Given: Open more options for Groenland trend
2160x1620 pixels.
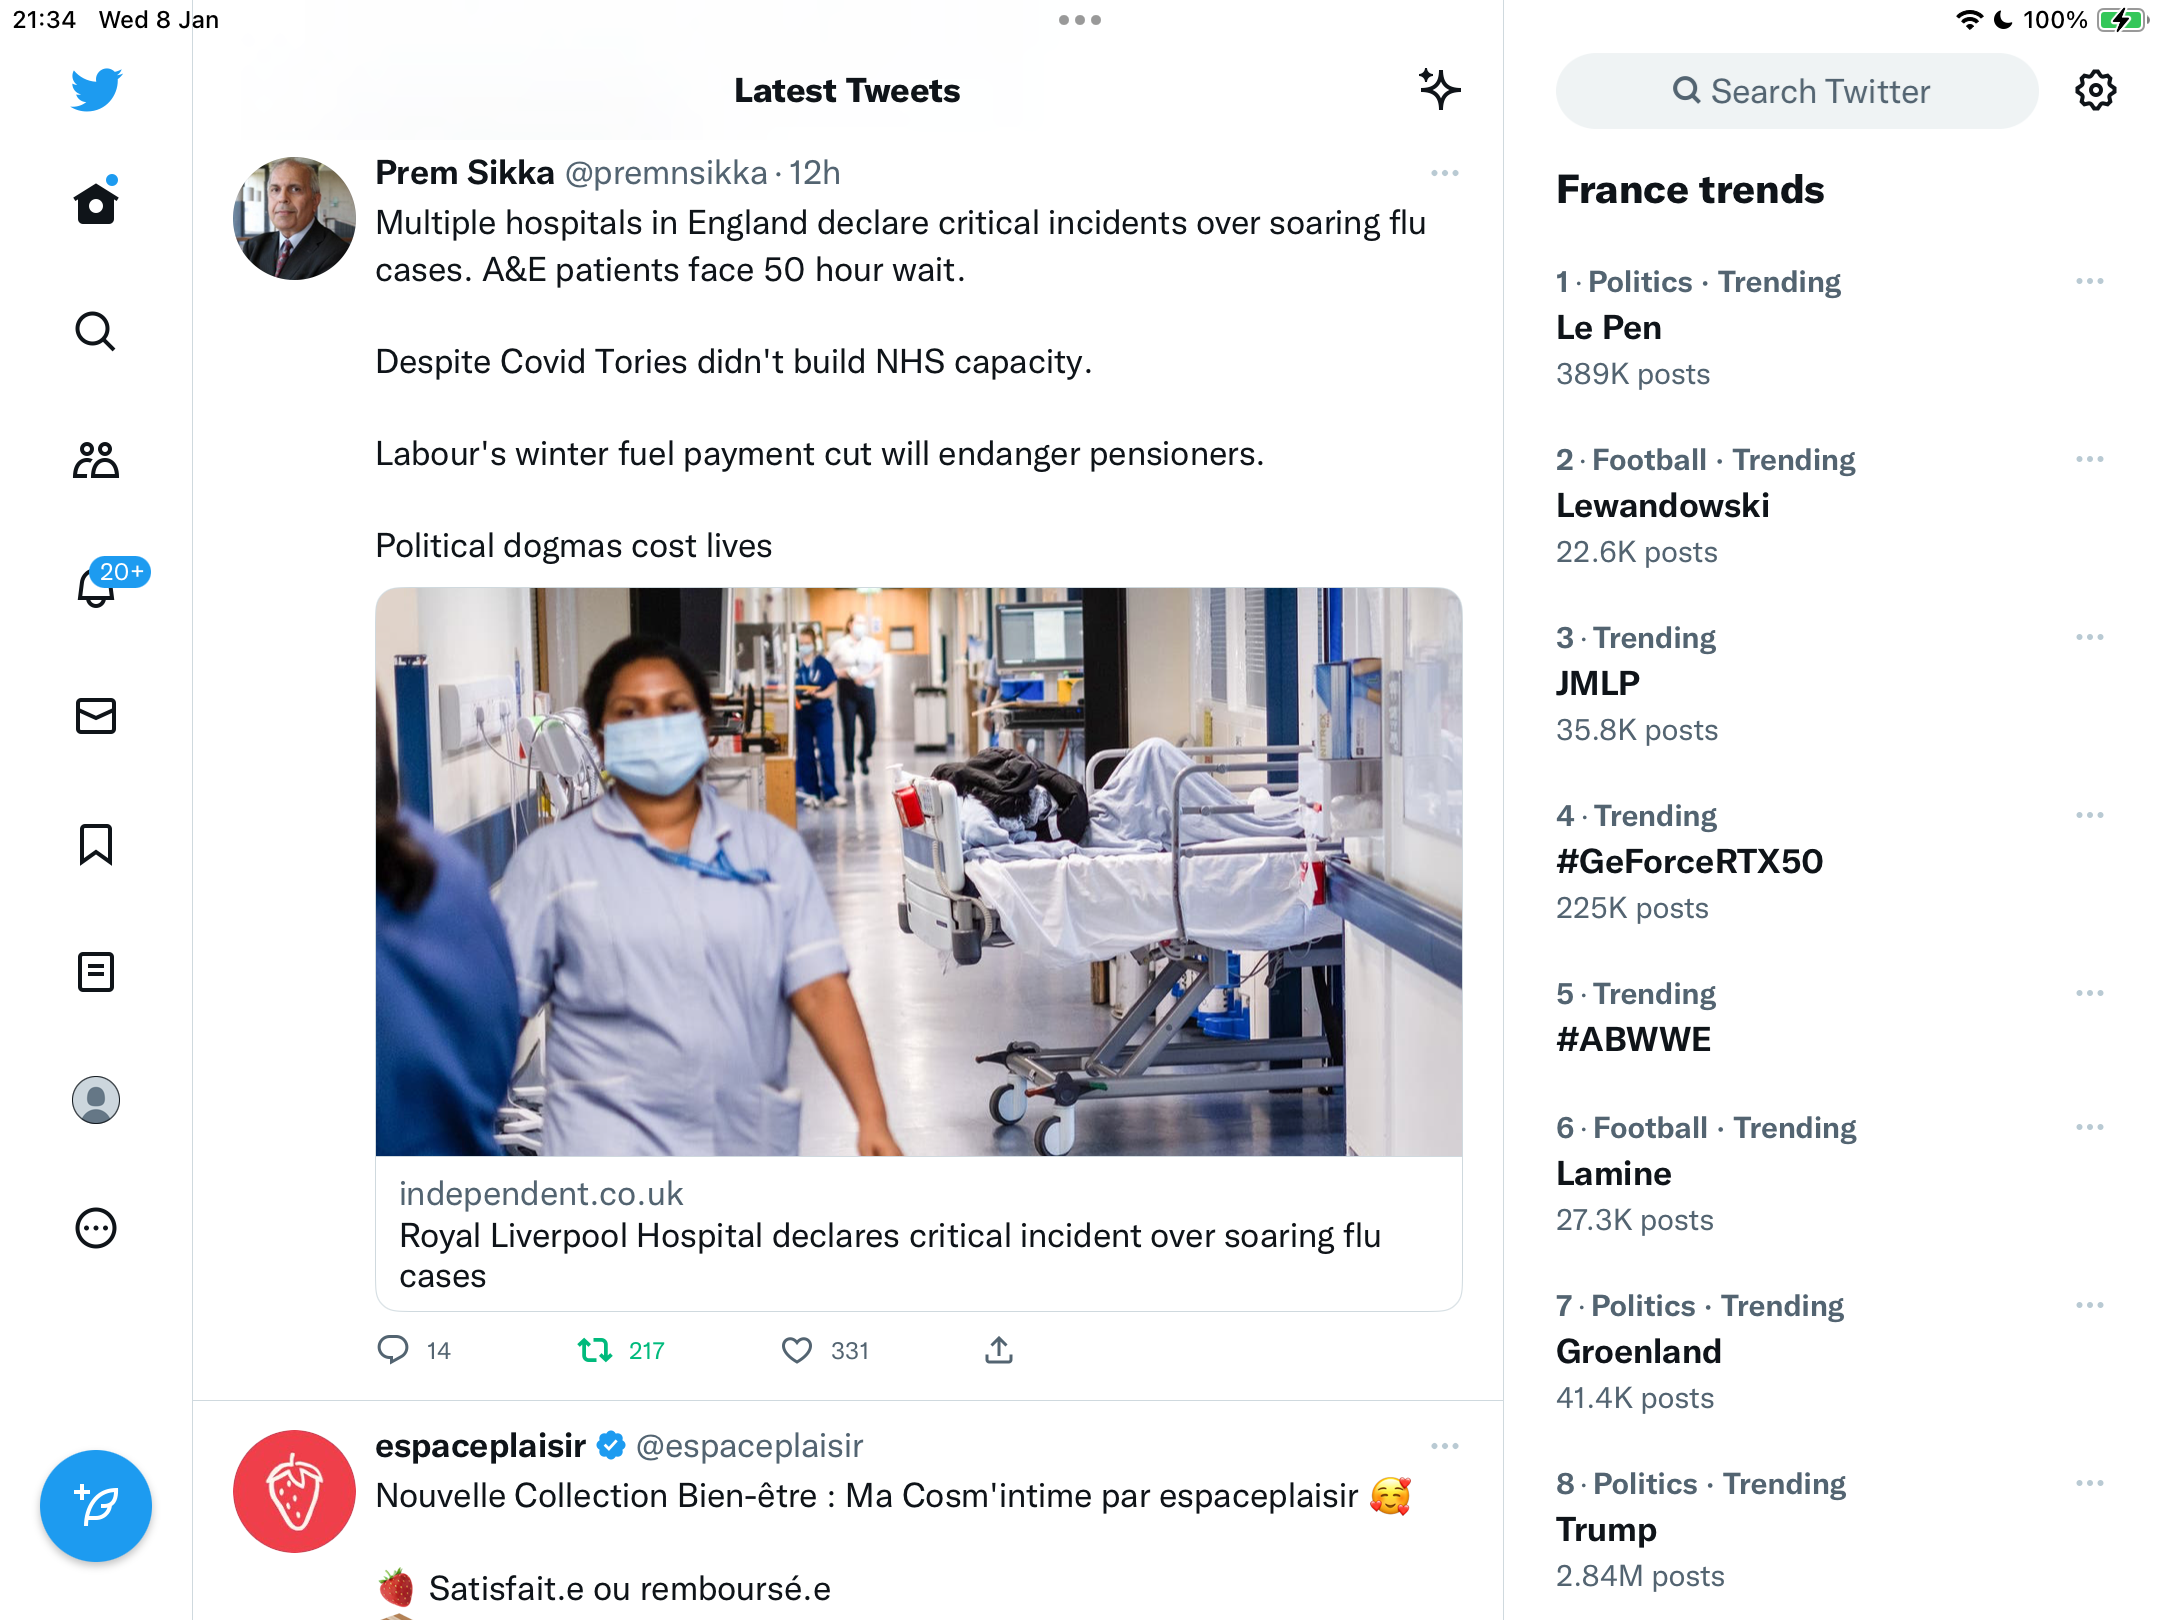Looking at the screenshot, I should pos(2090,1305).
